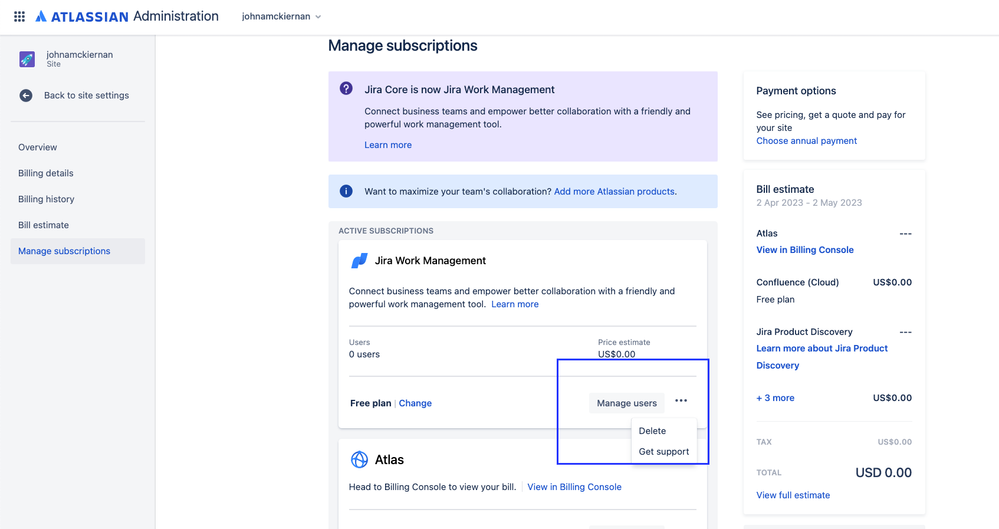The height and width of the screenshot is (529, 999).
Task: Open the app switcher grid icon
Action: (x=19, y=17)
